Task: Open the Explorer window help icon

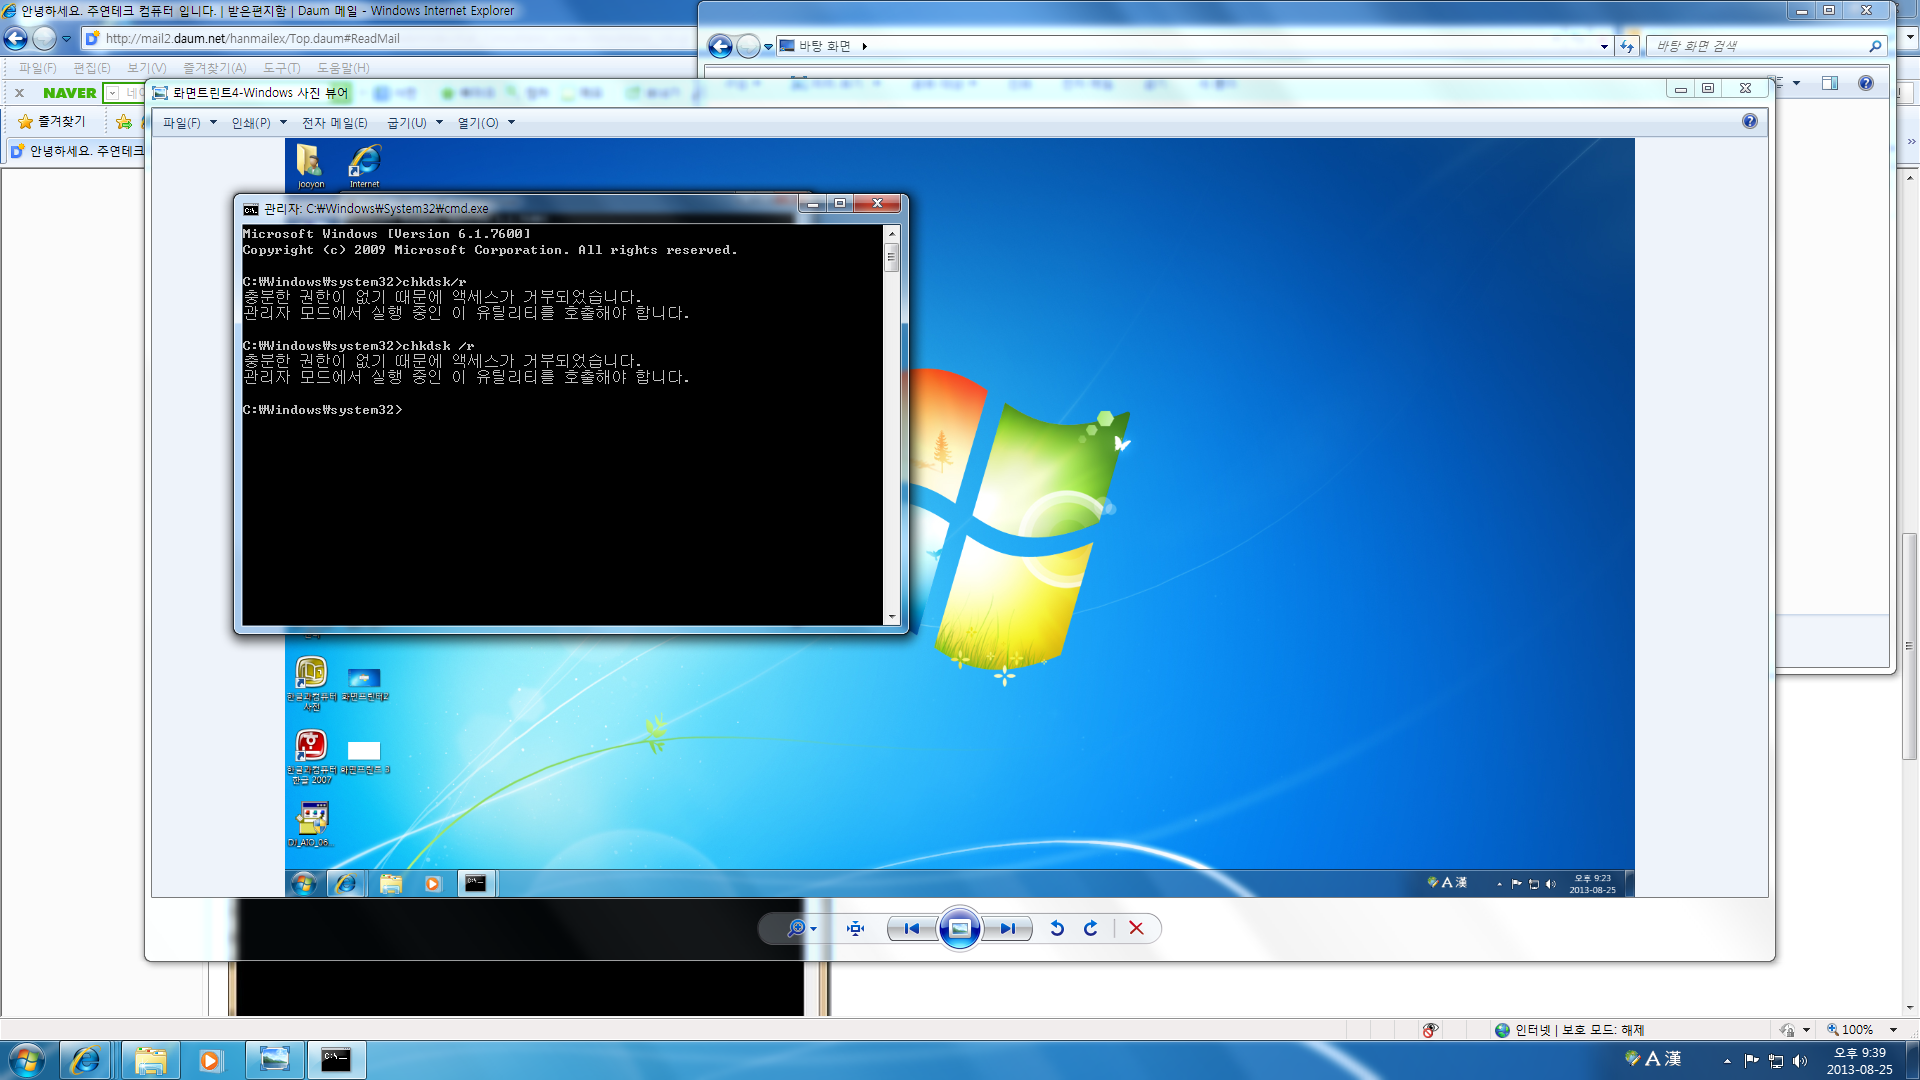Action: pos(1866,83)
